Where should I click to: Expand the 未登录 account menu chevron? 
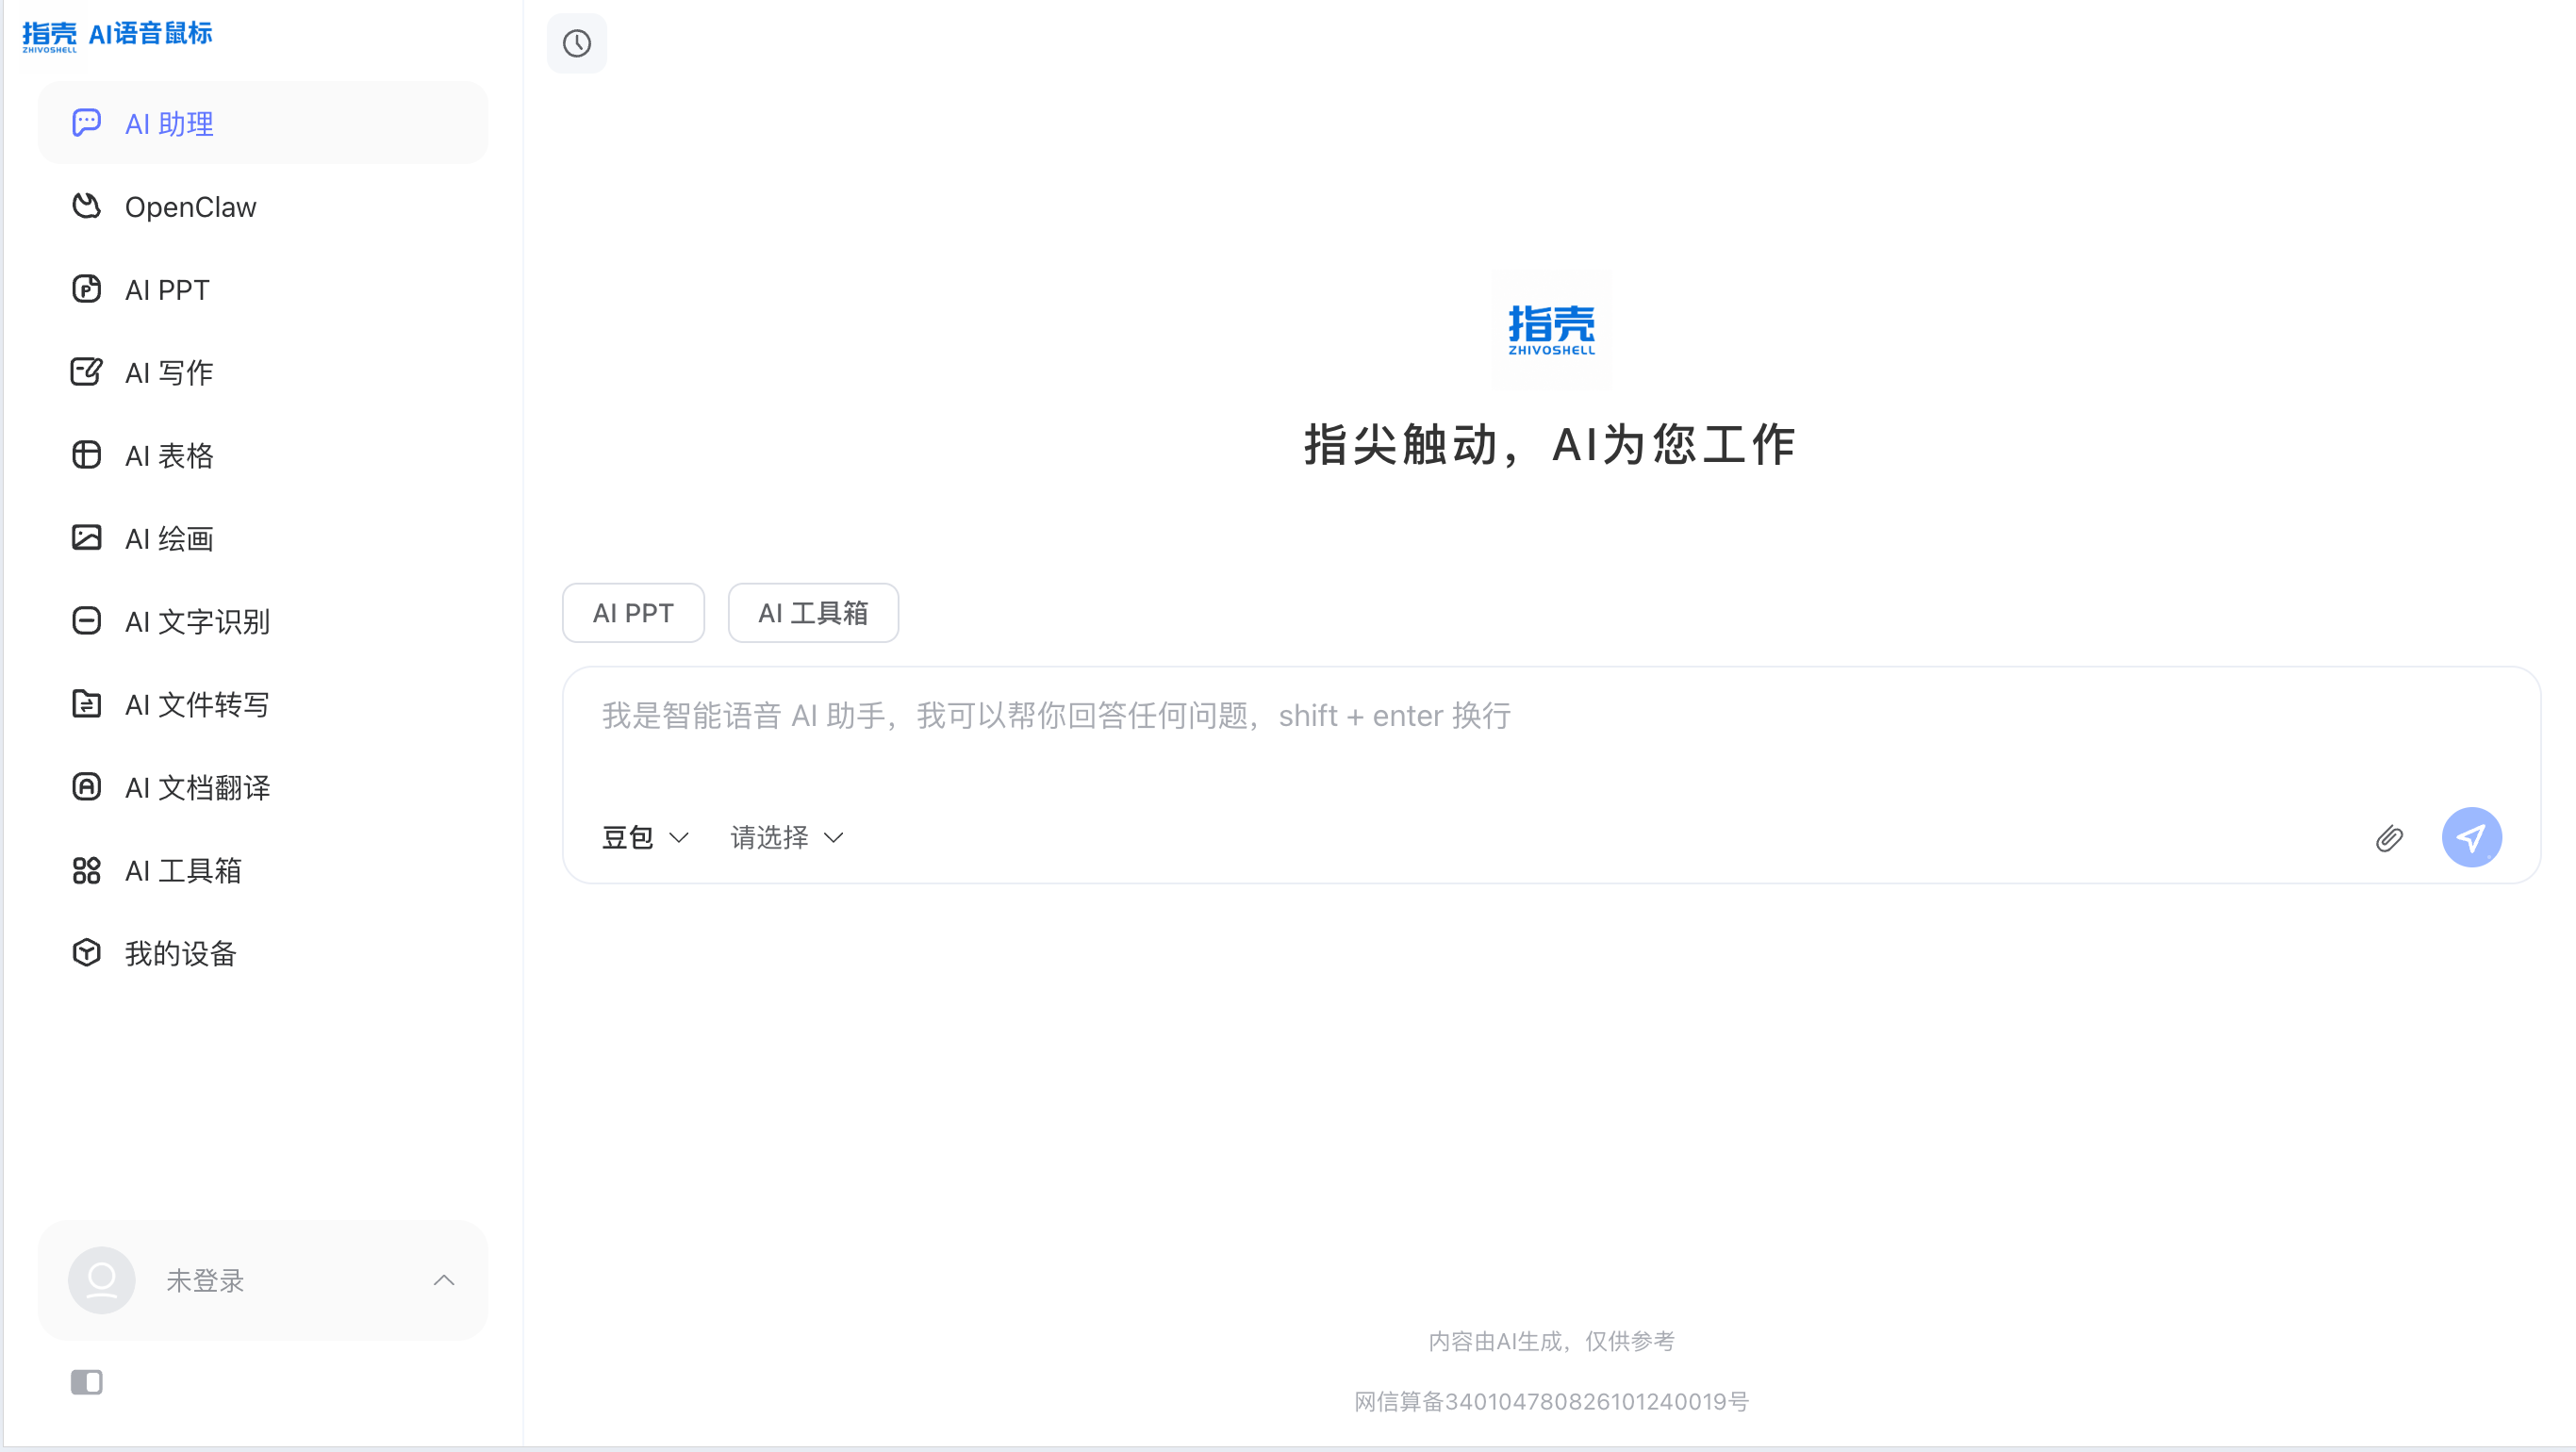coord(444,1280)
